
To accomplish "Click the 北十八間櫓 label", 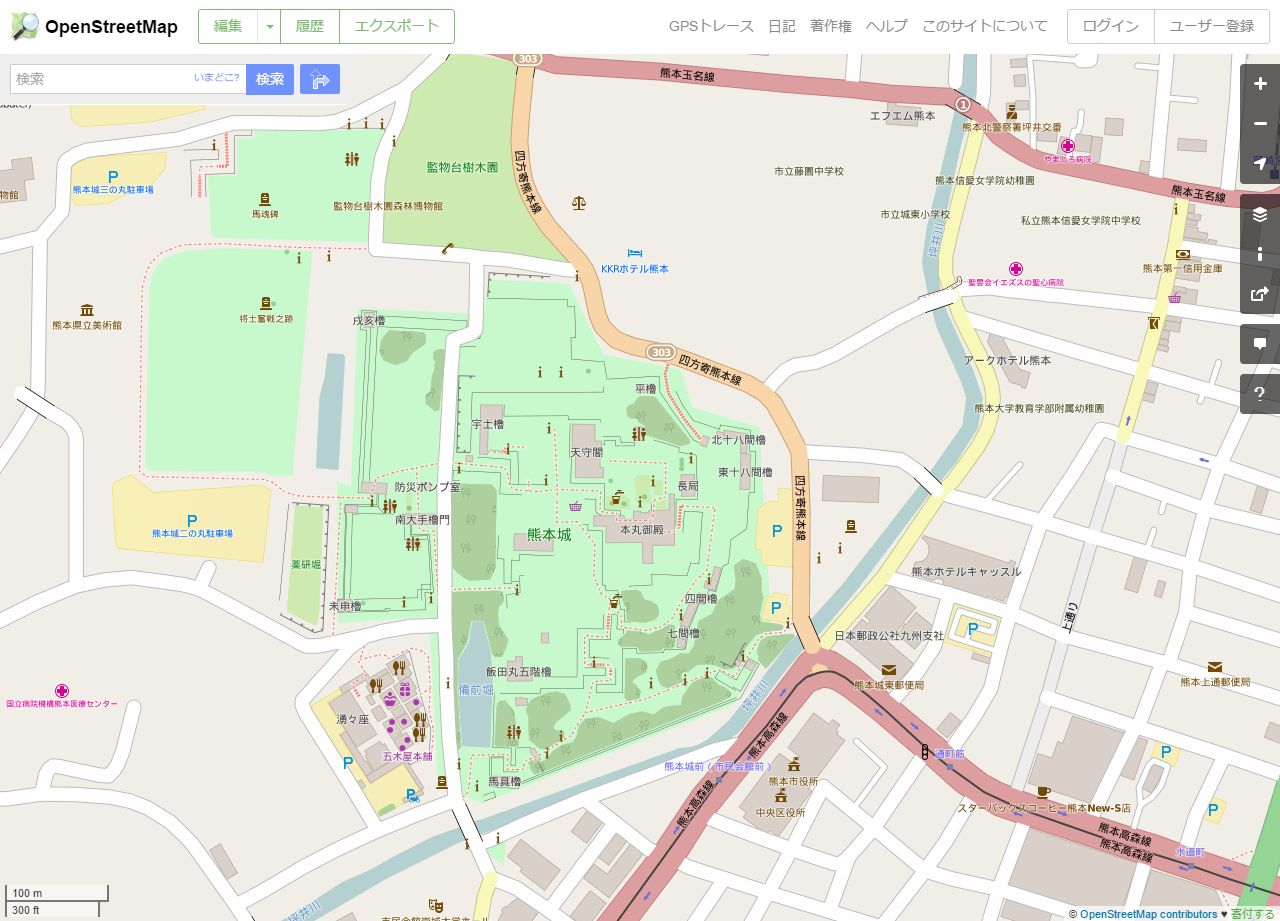I will [x=739, y=440].
